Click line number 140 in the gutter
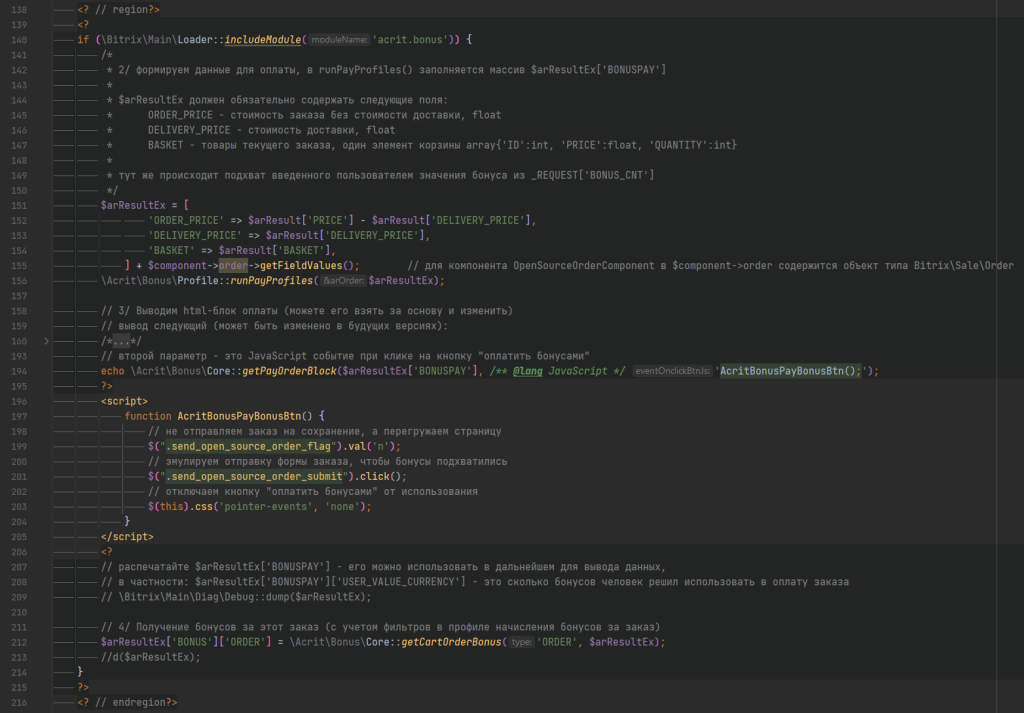Viewport: 1024px width, 713px height. coord(19,40)
